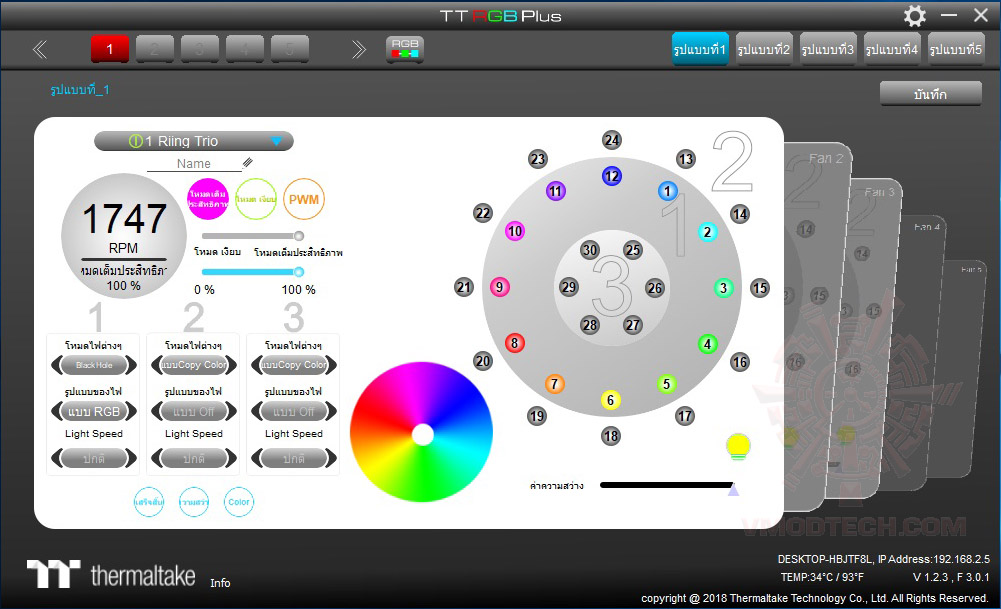Viewport: 1001px width, 609px height.
Task: Open the settings gear in title bar
Action: click(x=914, y=16)
